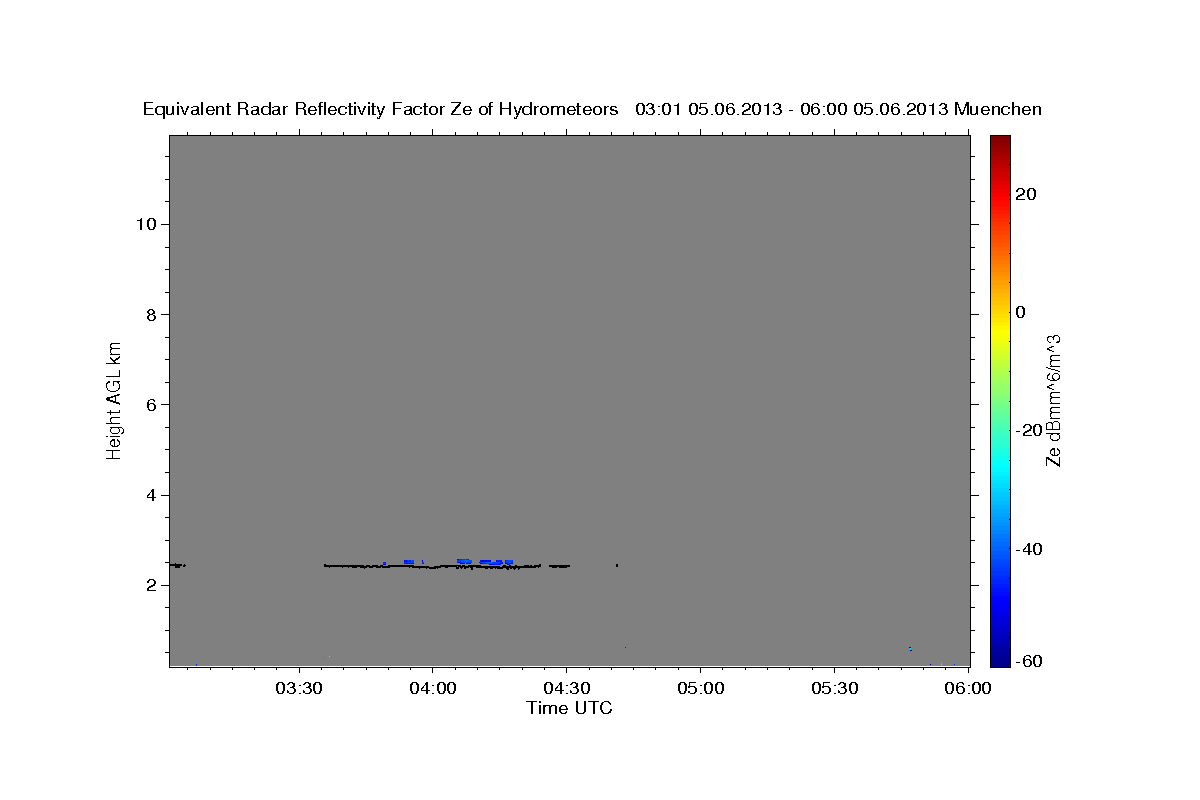Click the 06:00 time tick label
This screenshot has height=800, width=1200.
969,688
